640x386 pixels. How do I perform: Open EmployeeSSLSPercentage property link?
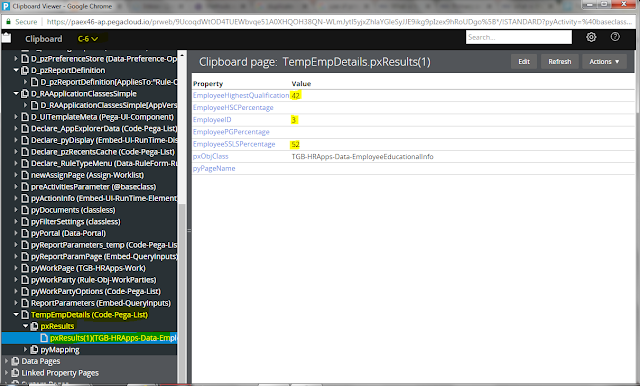(234, 144)
